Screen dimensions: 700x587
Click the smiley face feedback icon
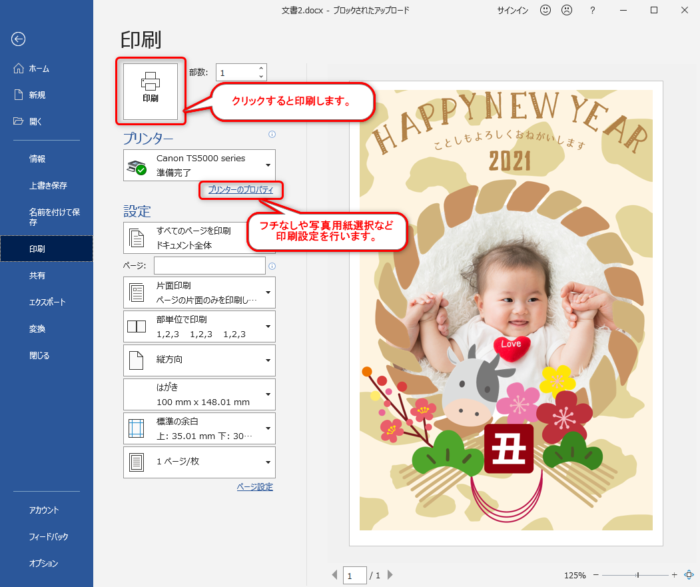point(546,10)
